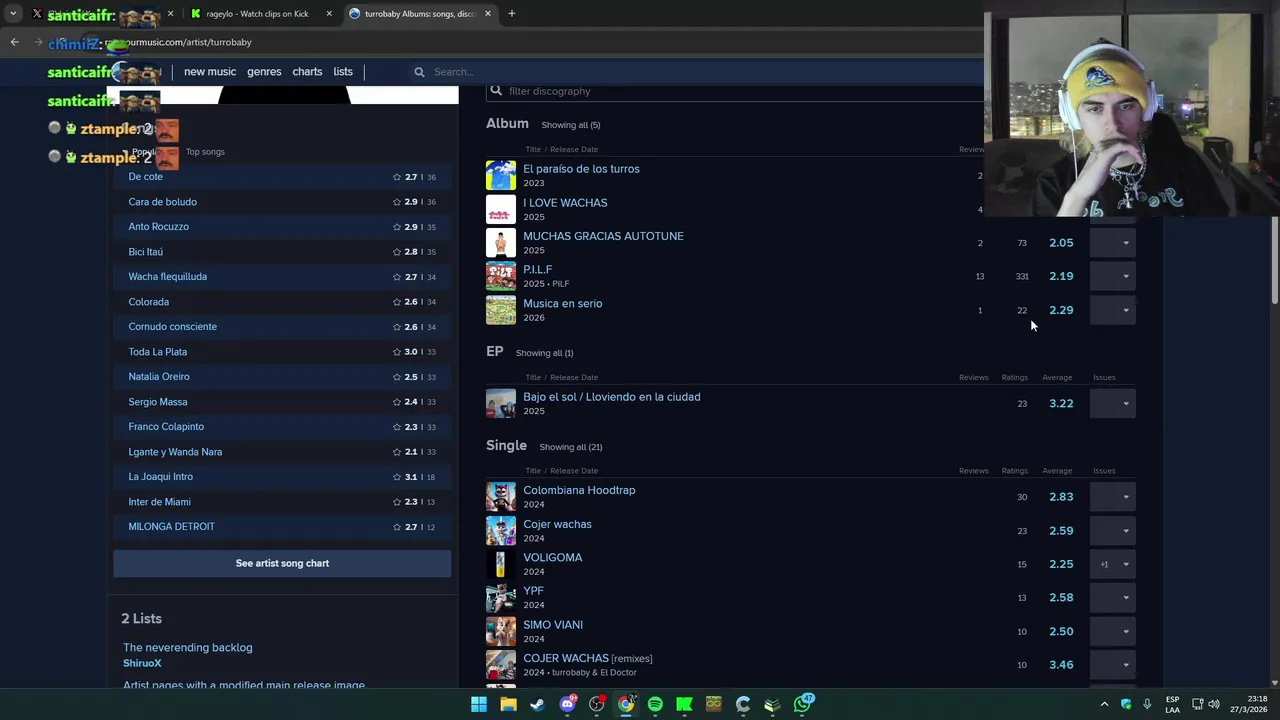Open MUCHAS GRACIAS AUTOTUNE album cover
This screenshot has width=1280, height=720.
point(501,243)
